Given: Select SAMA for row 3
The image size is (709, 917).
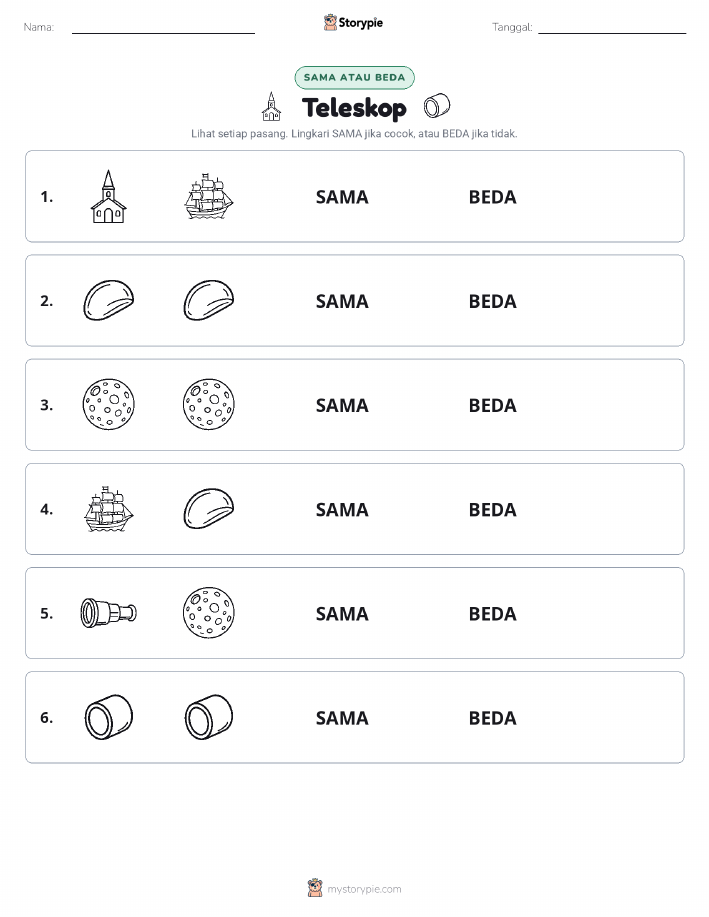Looking at the screenshot, I should click(x=342, y=405).
